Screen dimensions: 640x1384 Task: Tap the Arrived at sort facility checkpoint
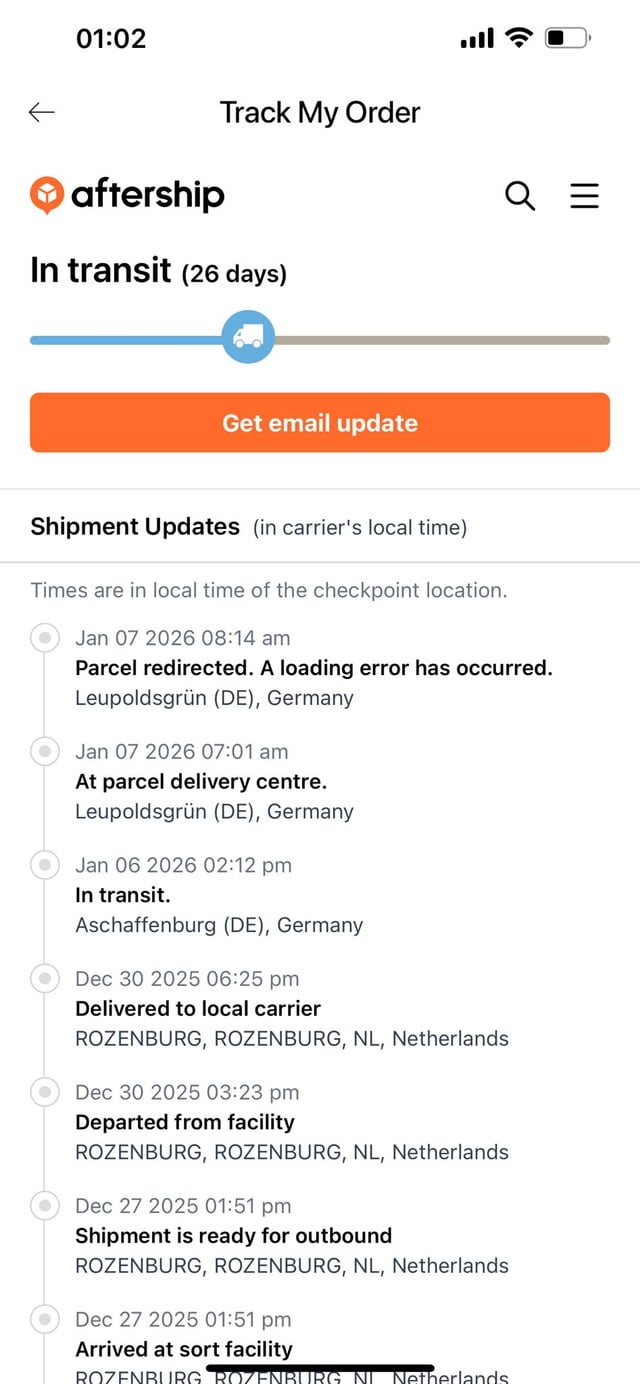(184, 1349)
